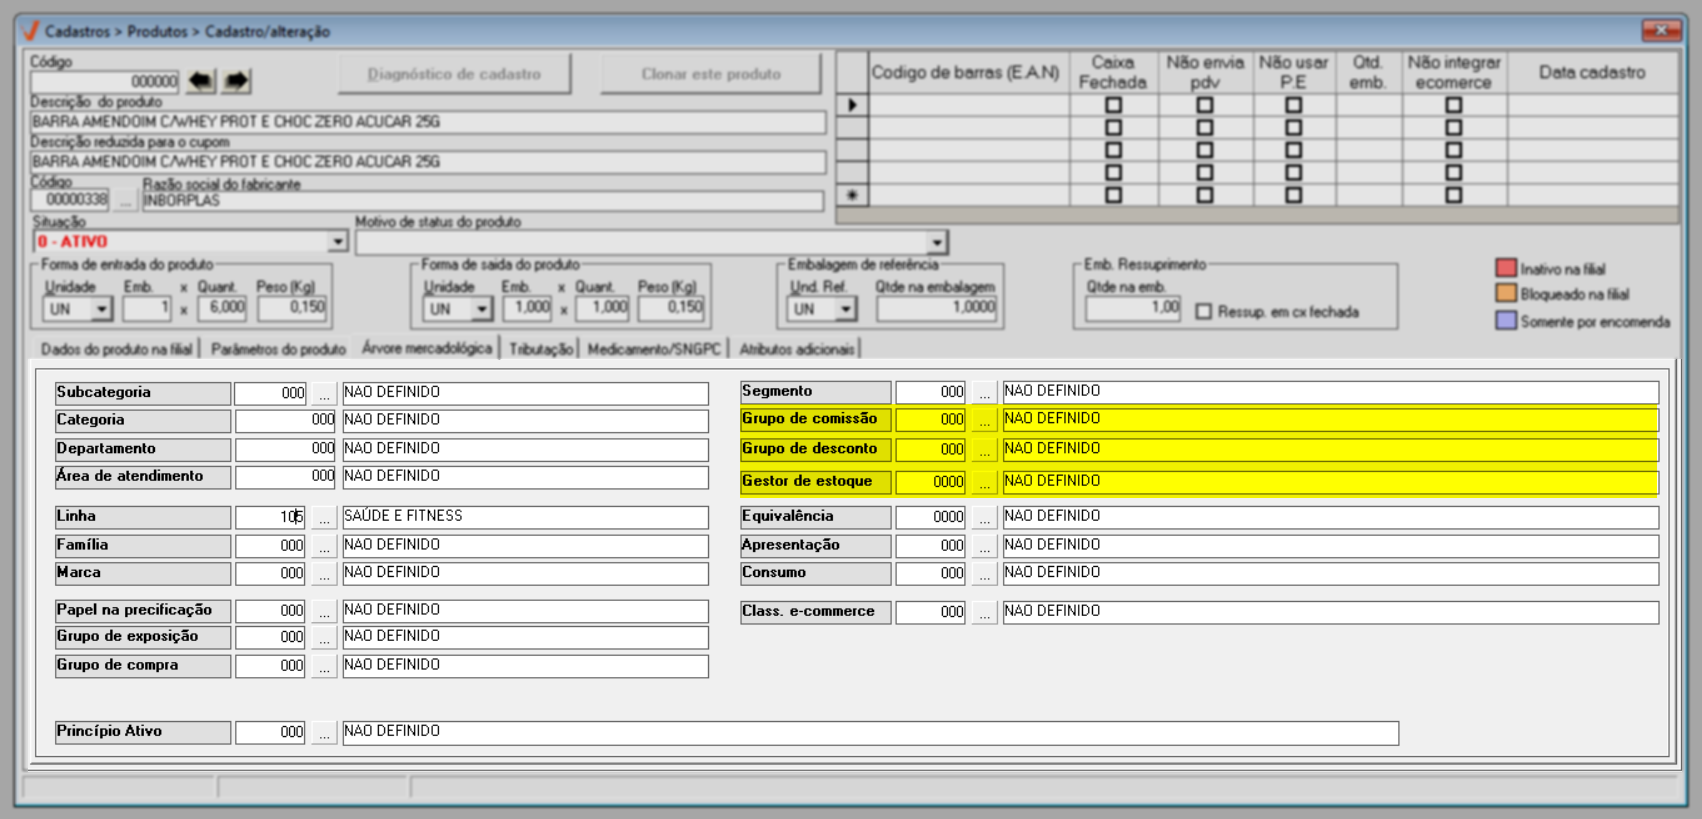Open the Gestor de estoque lookup button
Screen dimensions: 1702x819
pos(984,483)
